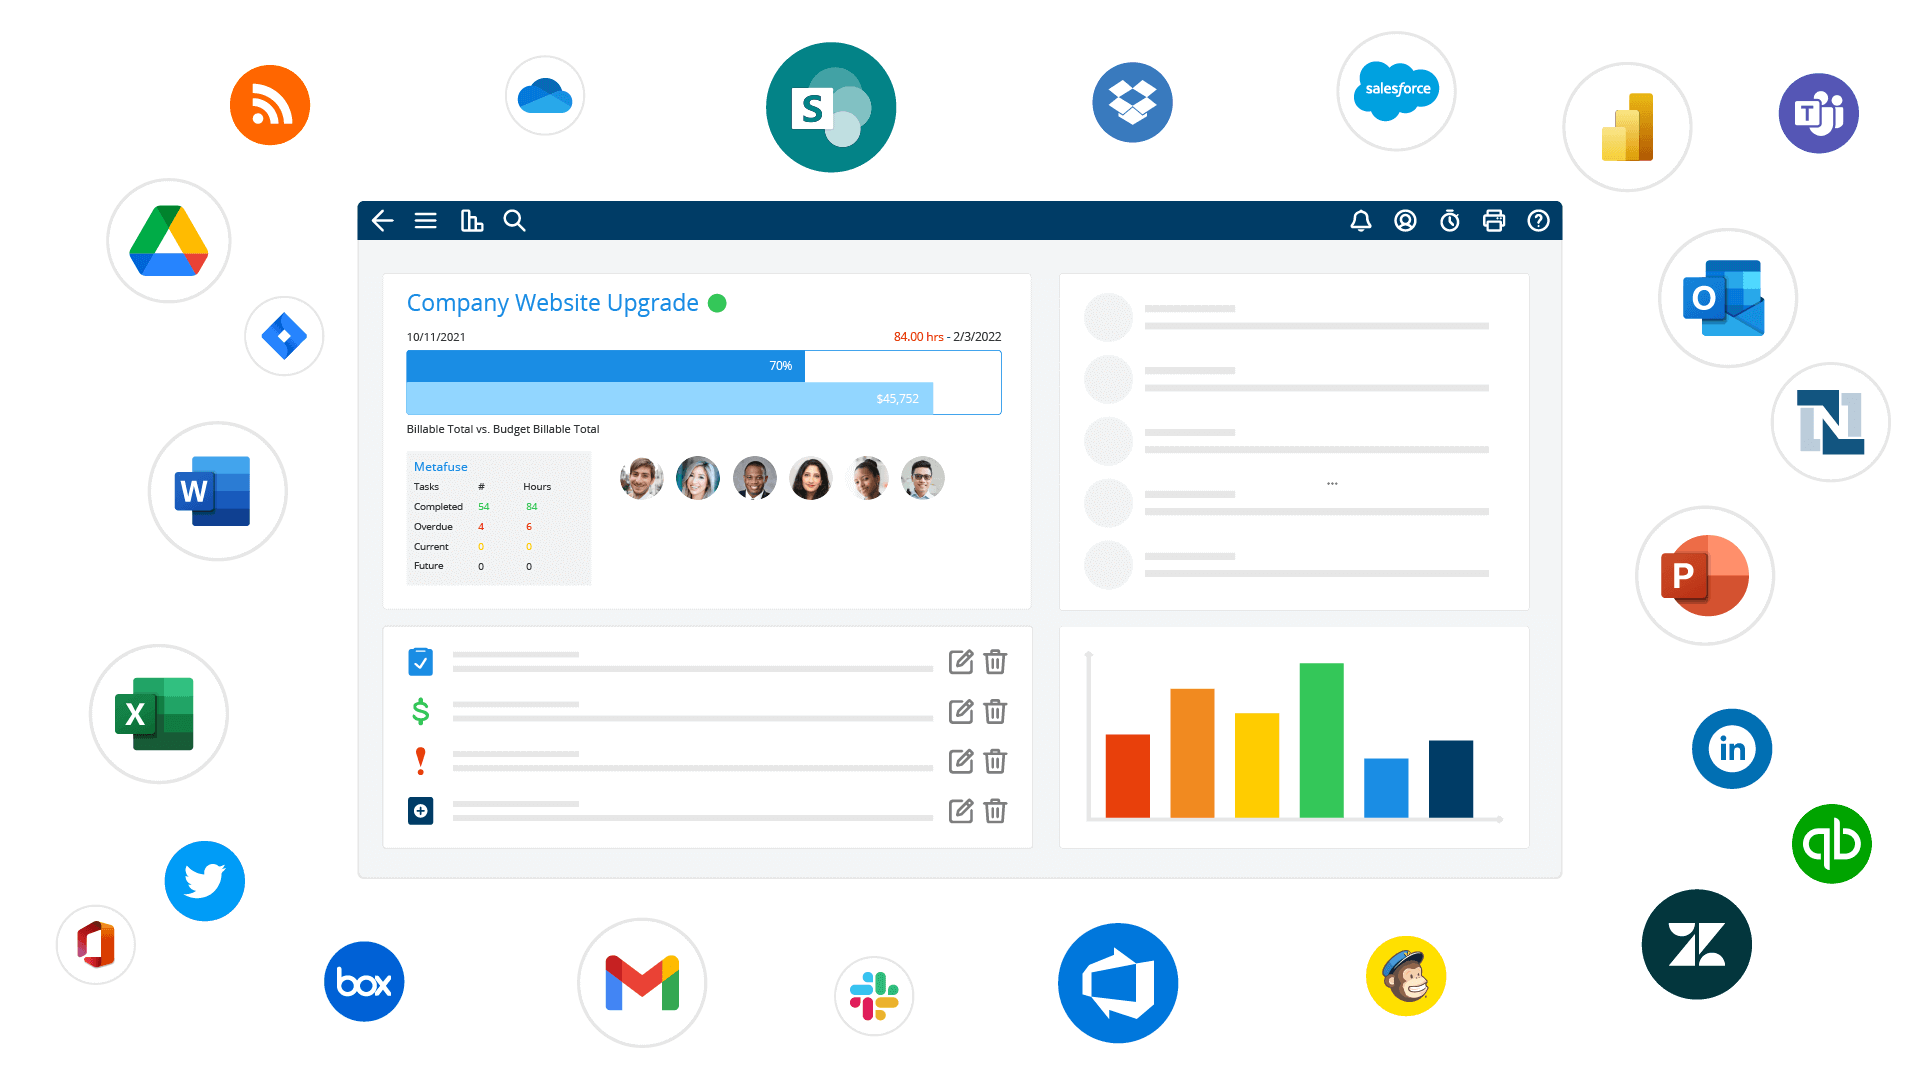This screenshot has height=1080, width=1920.
Task: Click the 84.00 hrs label
Action: point(918,337)
